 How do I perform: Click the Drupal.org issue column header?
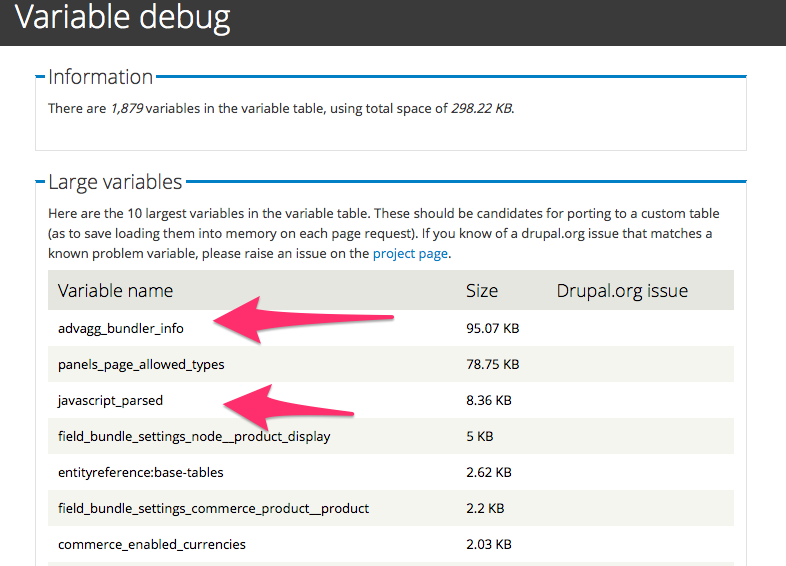click(x=622, y=291)
